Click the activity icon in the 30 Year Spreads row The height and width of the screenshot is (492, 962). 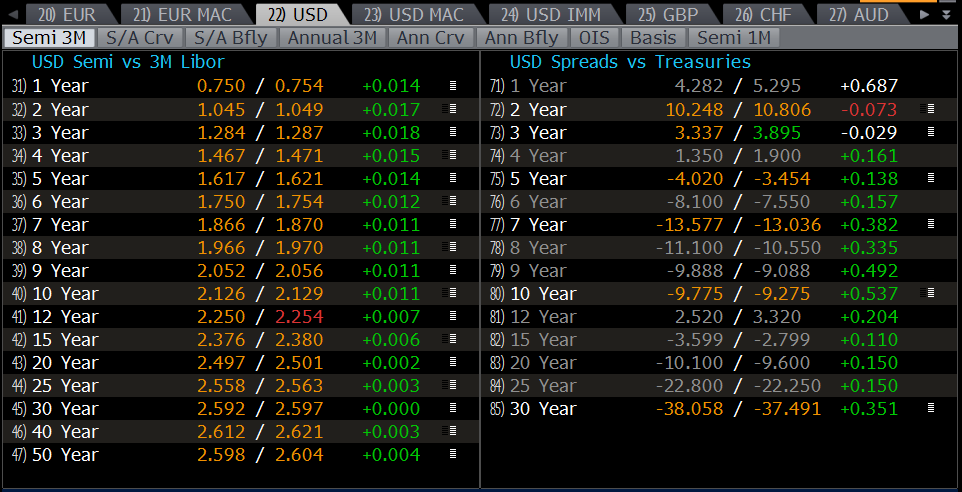click(x=931, y=408)
